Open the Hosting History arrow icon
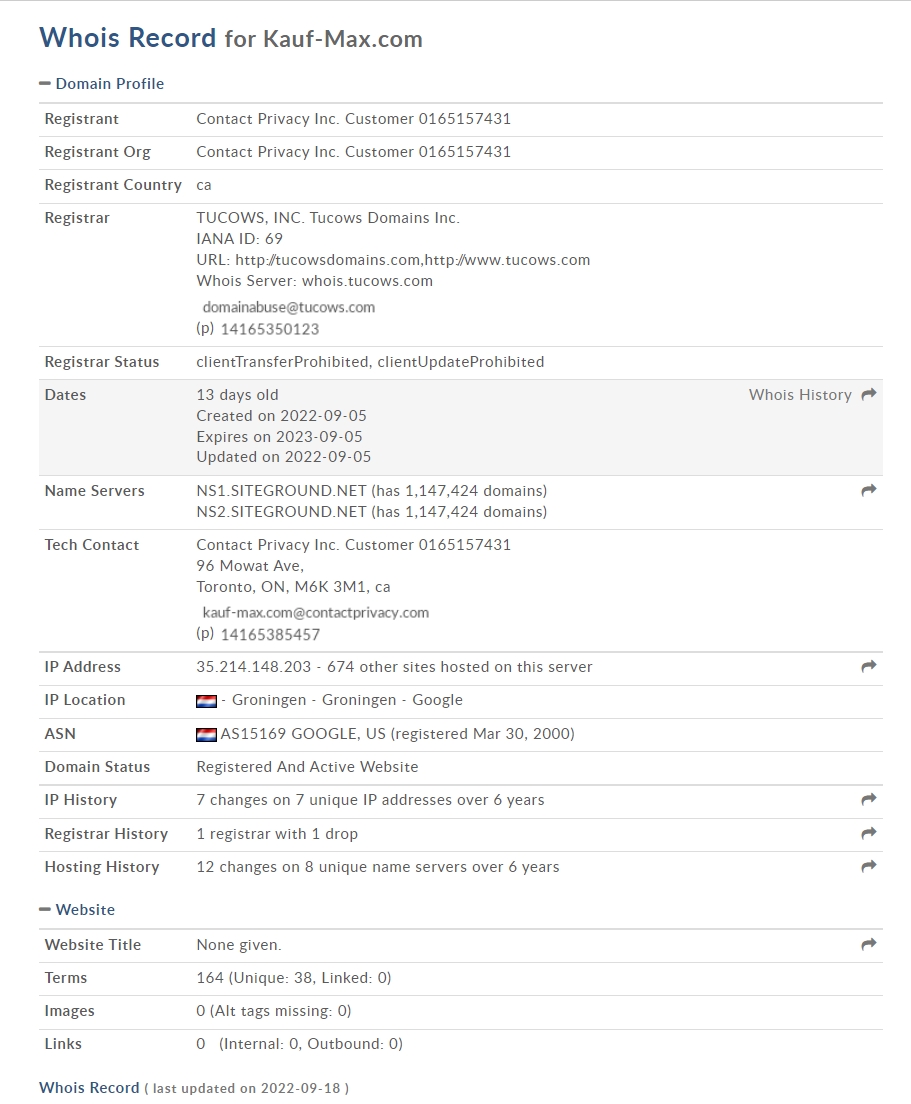This screenshot has width=911, height=1104. pos(869,866)
